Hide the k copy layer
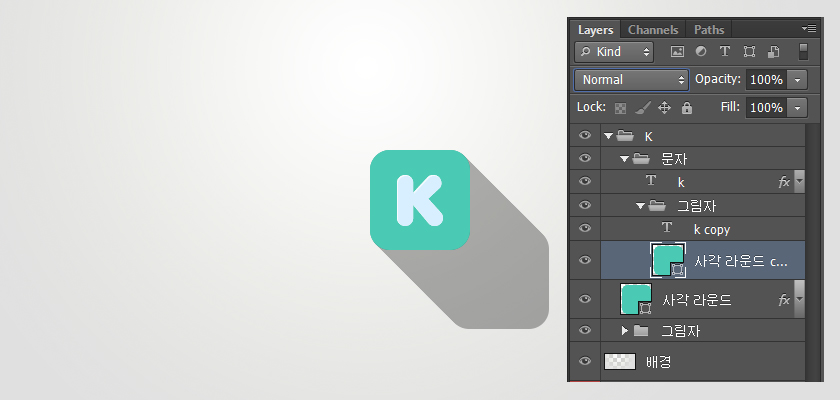840x400 pixels. pos(584,228)
